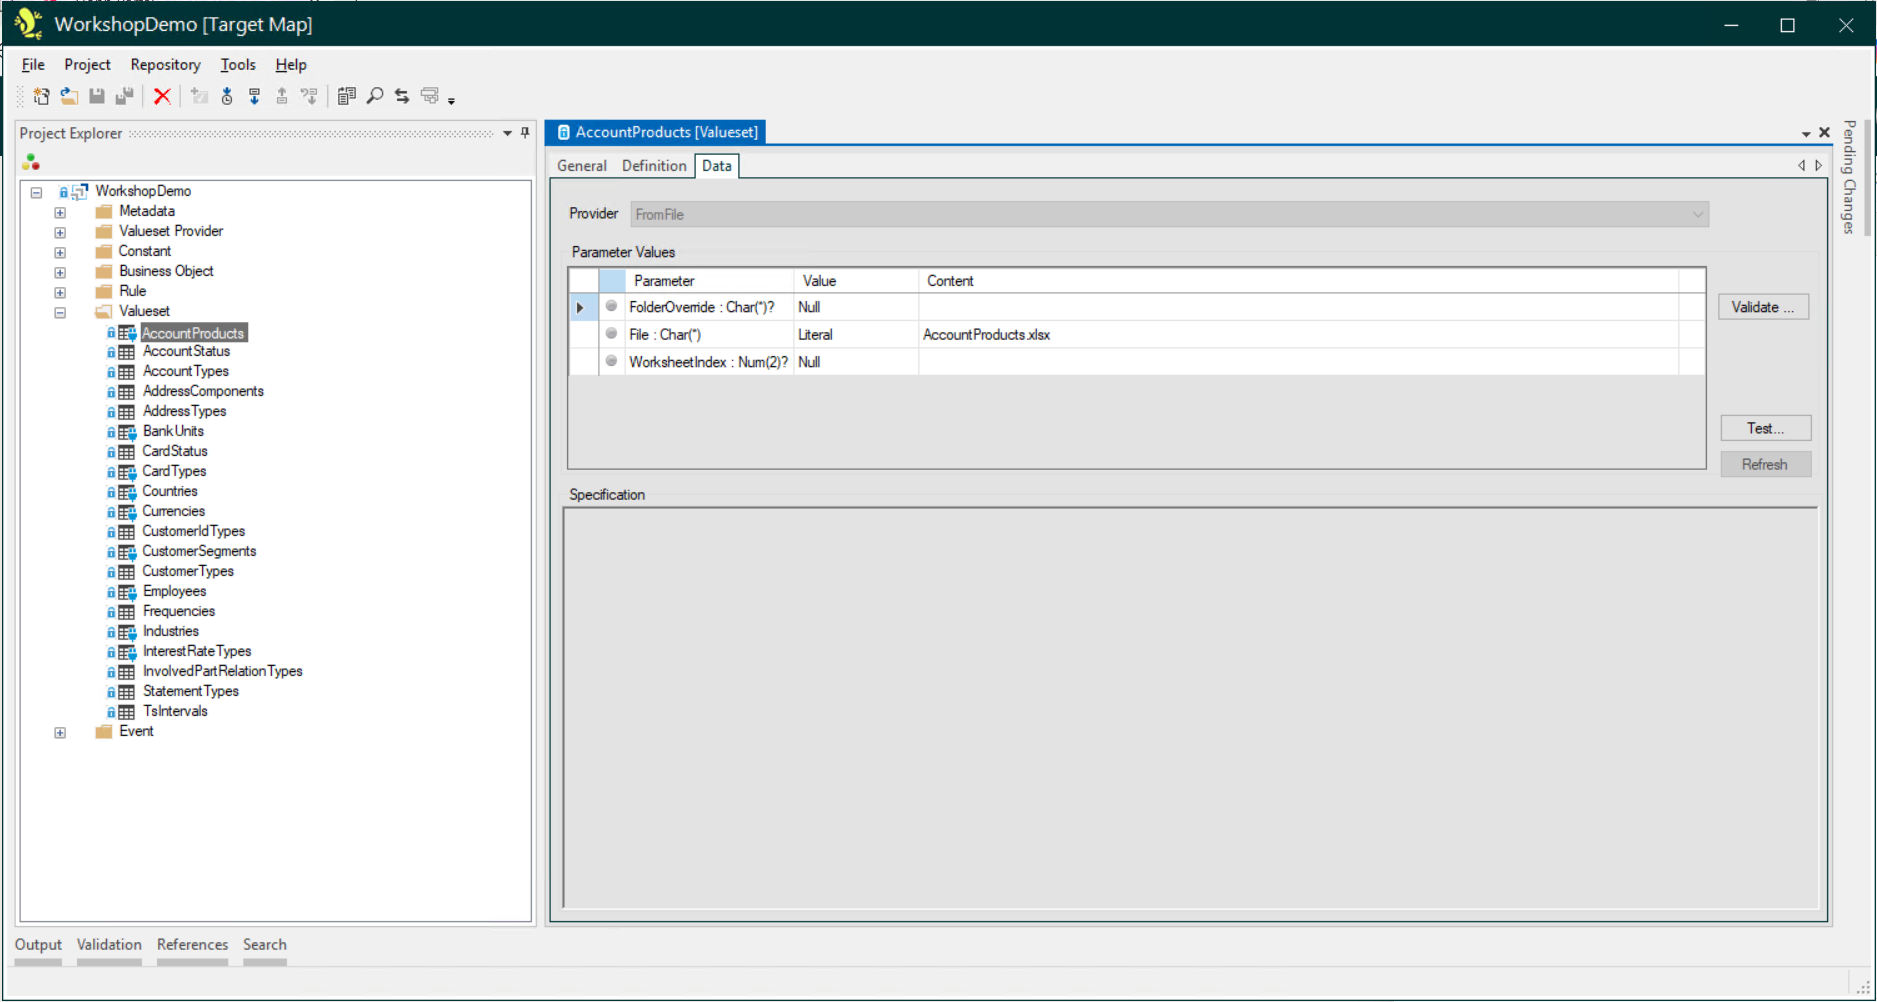The height and width of the screenshot is (1002, 1877).
Task: Create a new project from the toolbar
Action: pos(41,96)
